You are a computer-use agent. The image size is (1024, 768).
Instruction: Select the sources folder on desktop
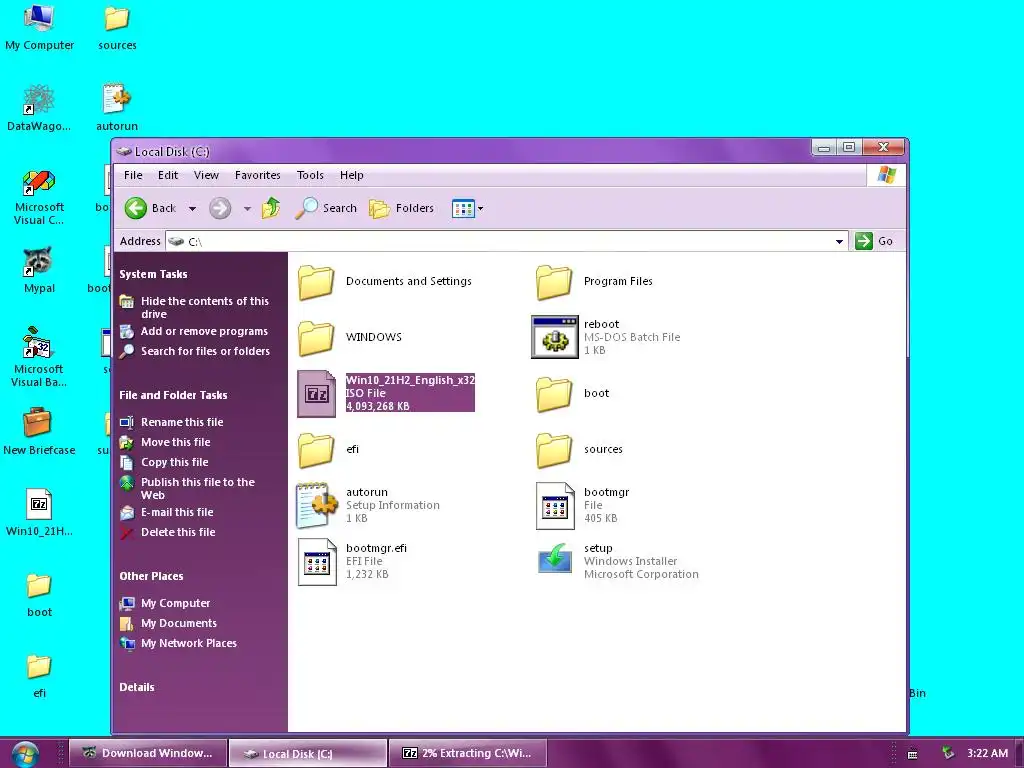click(x=117, y=27)
